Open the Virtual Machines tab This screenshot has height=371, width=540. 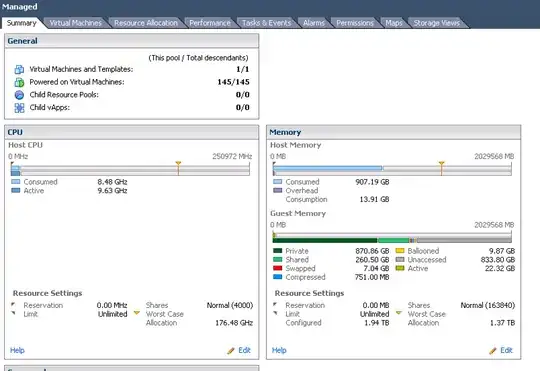pos(75,23)
